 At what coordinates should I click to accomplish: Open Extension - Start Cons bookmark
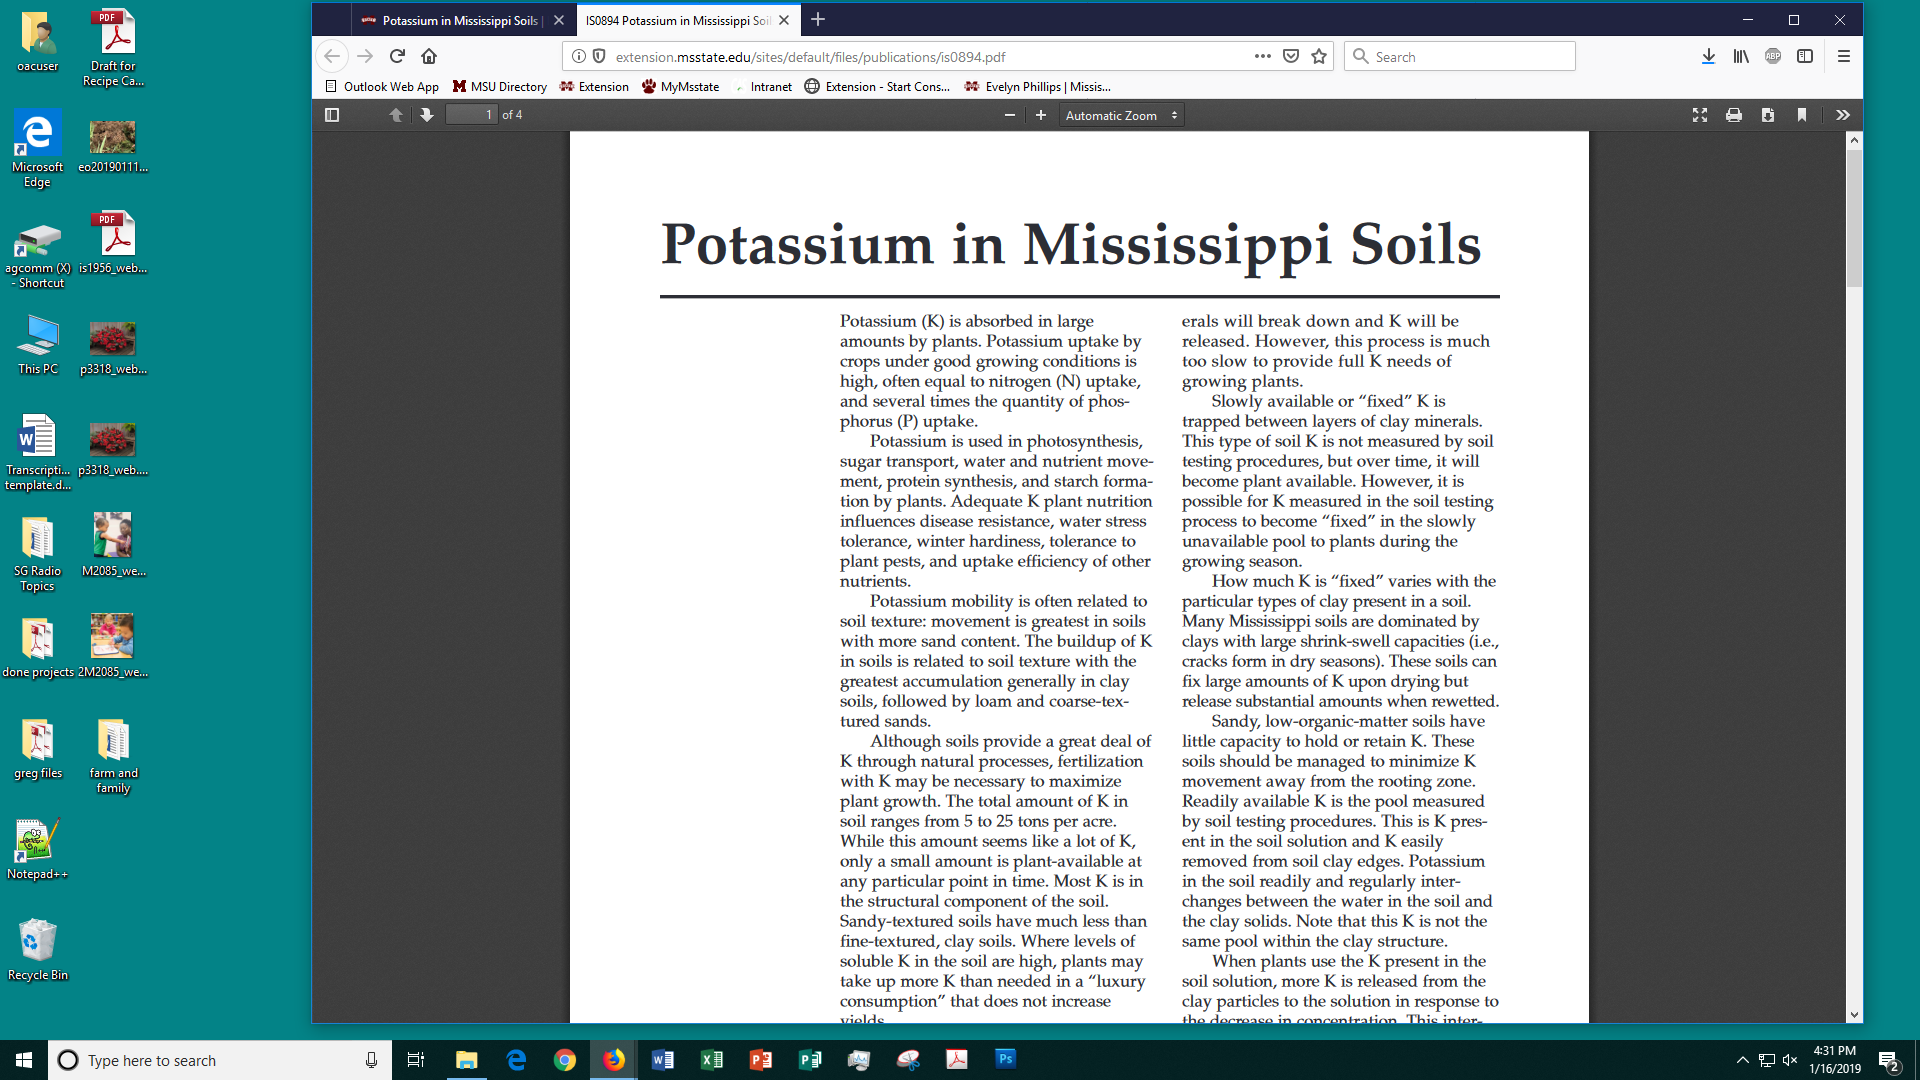(877, 87)
